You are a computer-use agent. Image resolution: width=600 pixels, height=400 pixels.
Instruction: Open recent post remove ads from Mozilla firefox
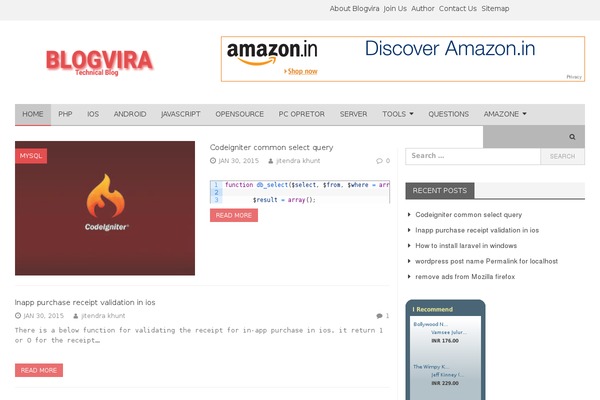click(x=465, y=276)
